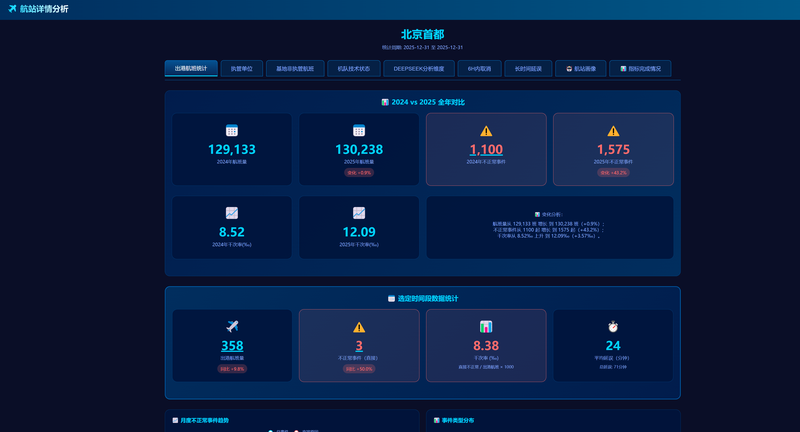This screenshot has width=800, height=432.
Task: Open the underlined 1,100 abnormal events link
Action: click(x=486, y=150)
